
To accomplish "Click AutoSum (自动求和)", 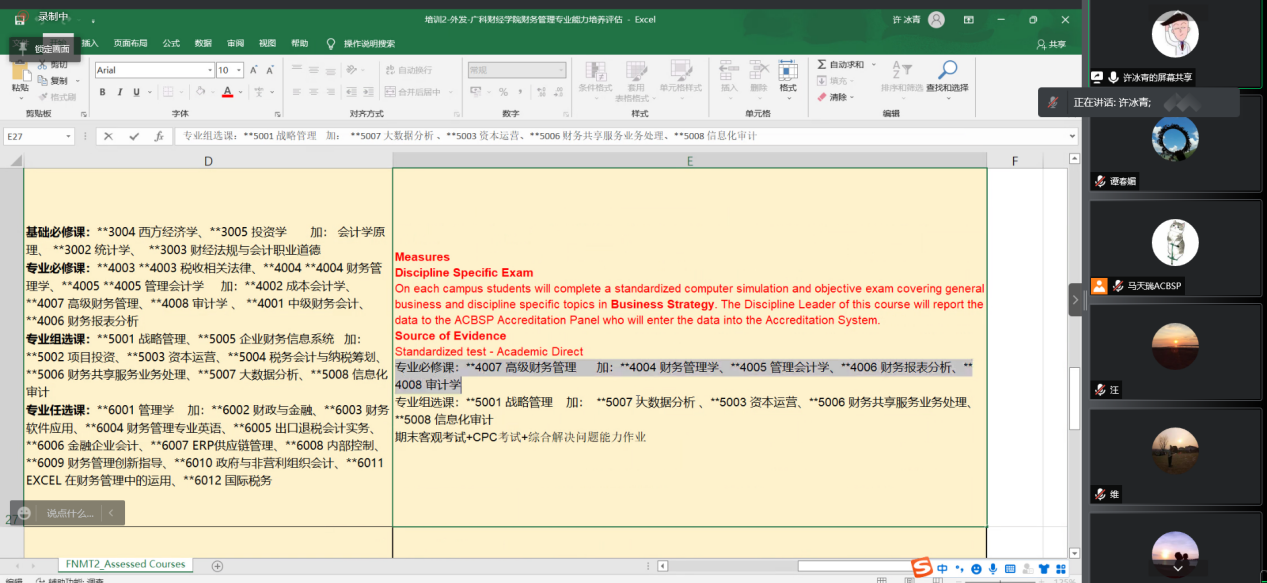I will click(841, 64).
